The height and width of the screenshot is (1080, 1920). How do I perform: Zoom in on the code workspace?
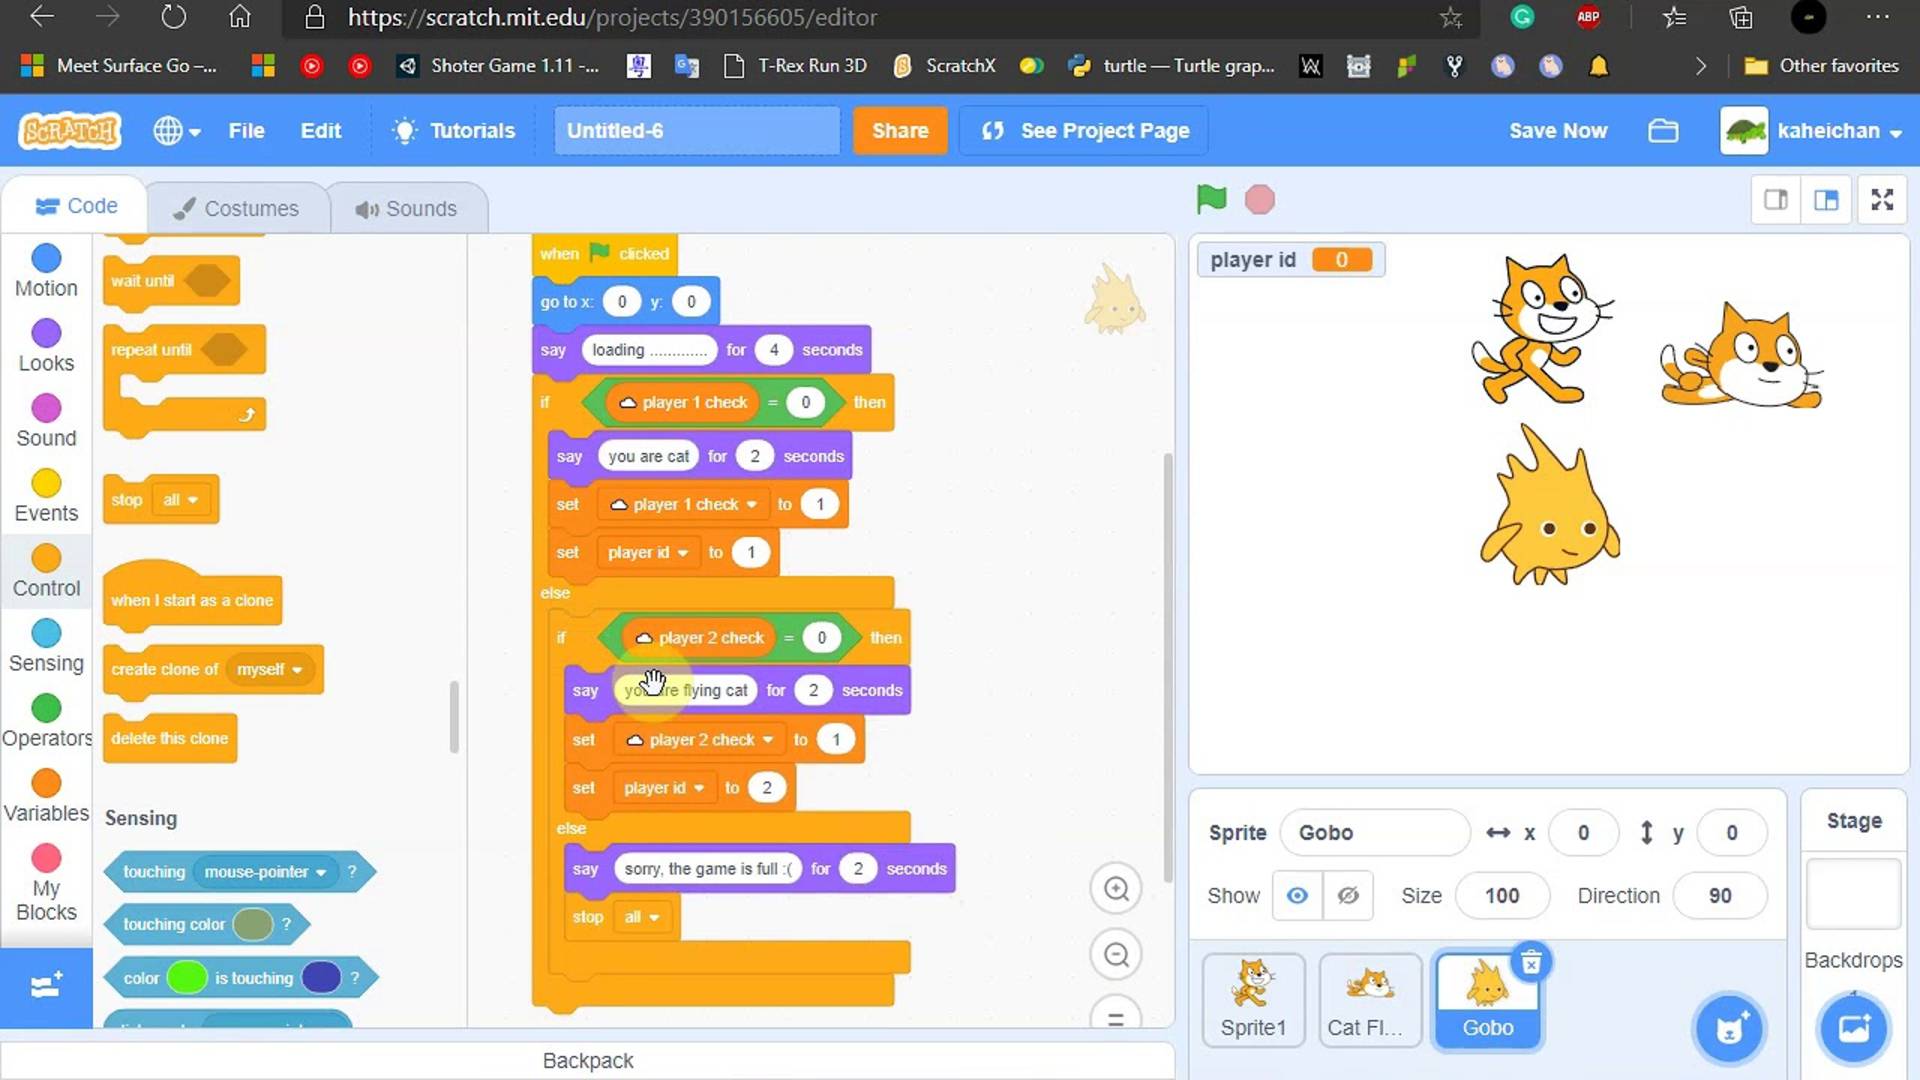(x=1116, y=888)
